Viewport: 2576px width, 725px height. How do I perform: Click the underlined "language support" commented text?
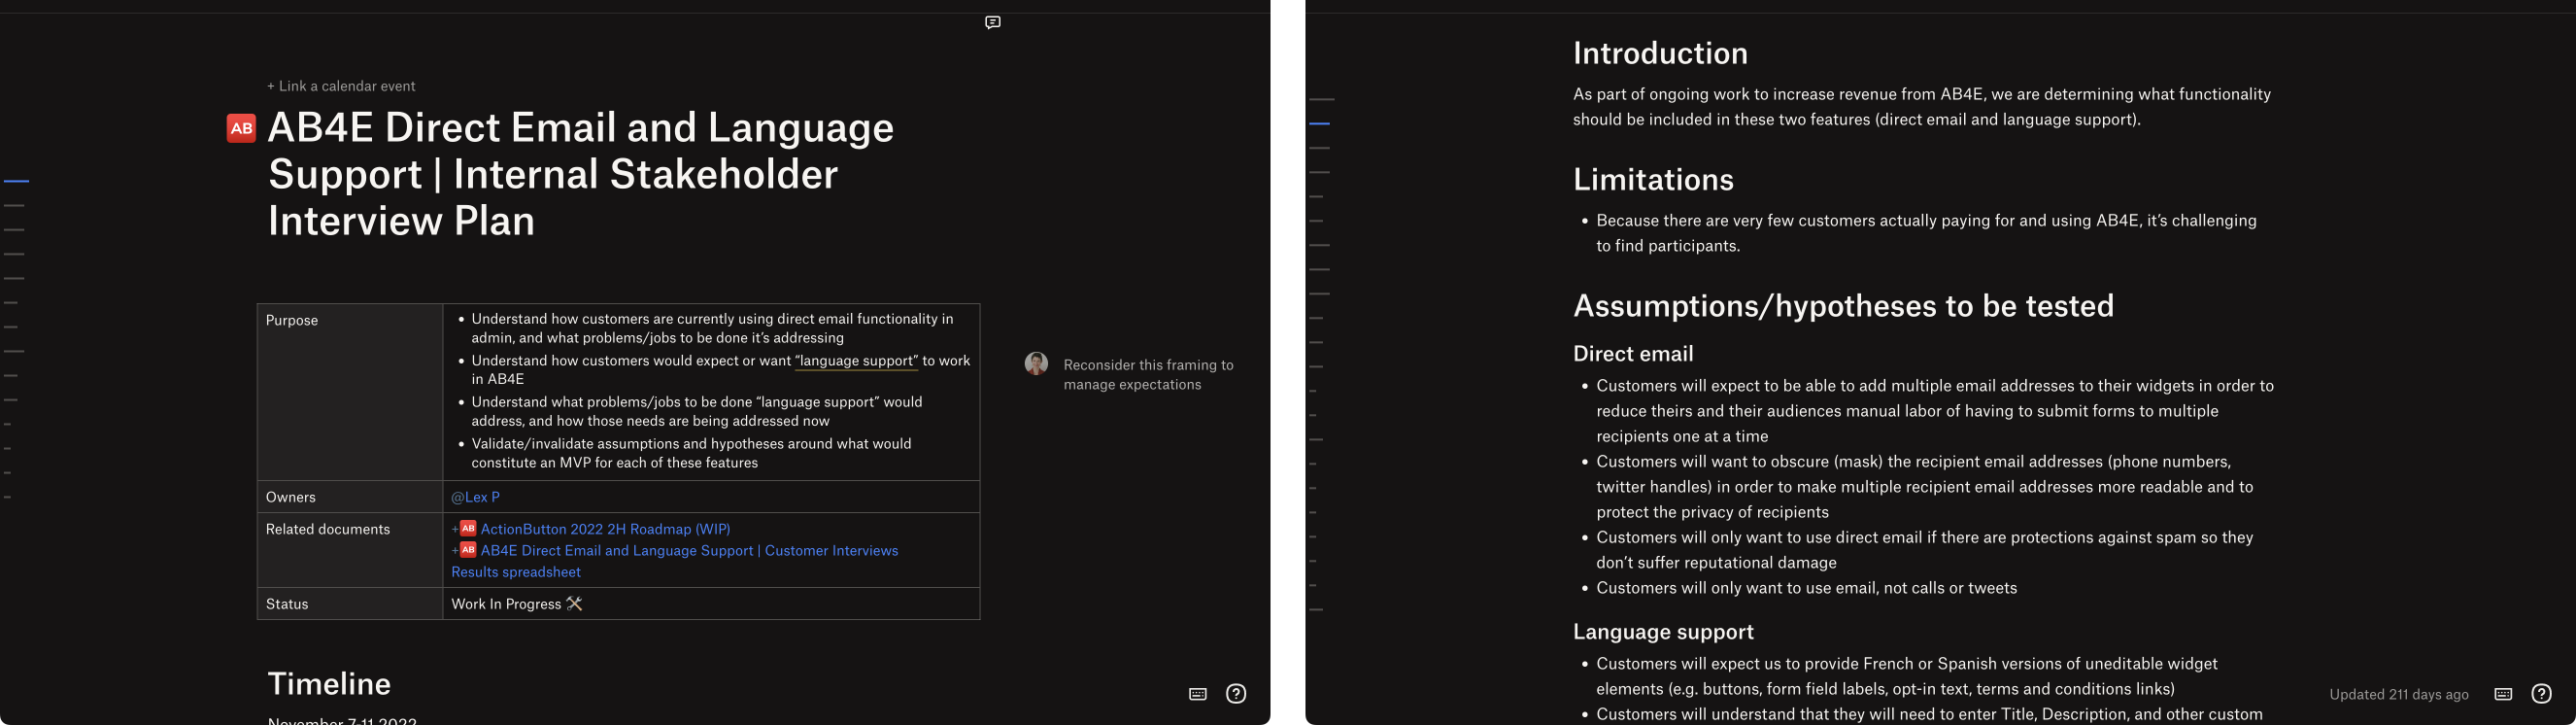tap(856, 361)
